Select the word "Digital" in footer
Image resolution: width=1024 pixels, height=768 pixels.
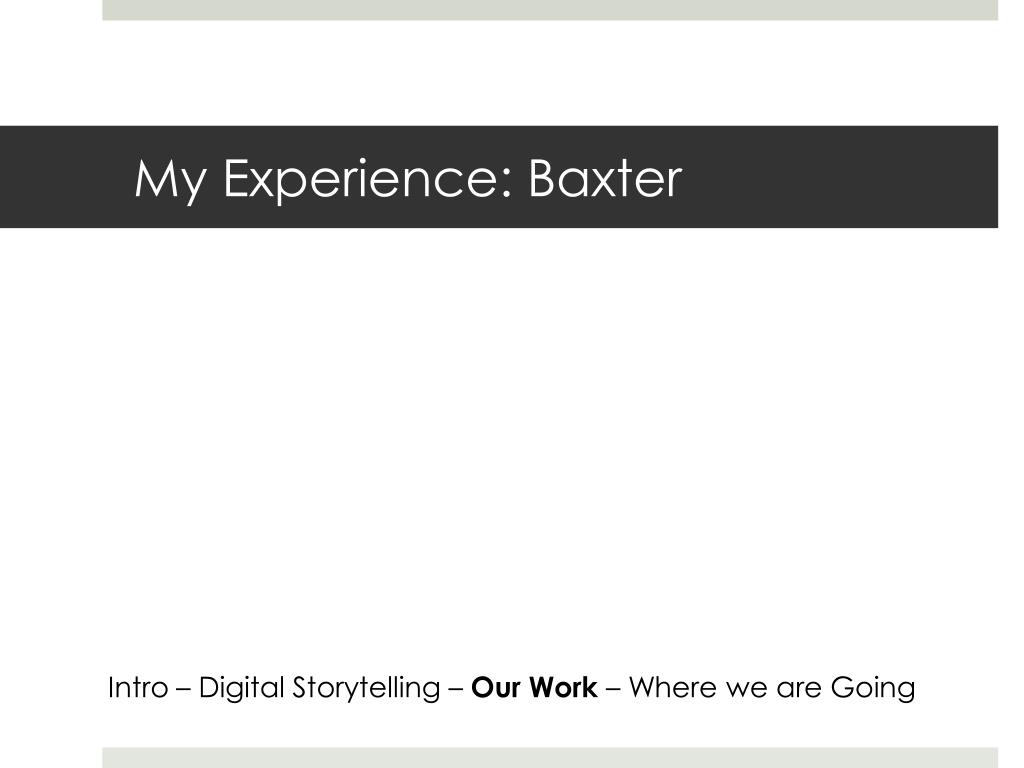click(x=242, y=688)
